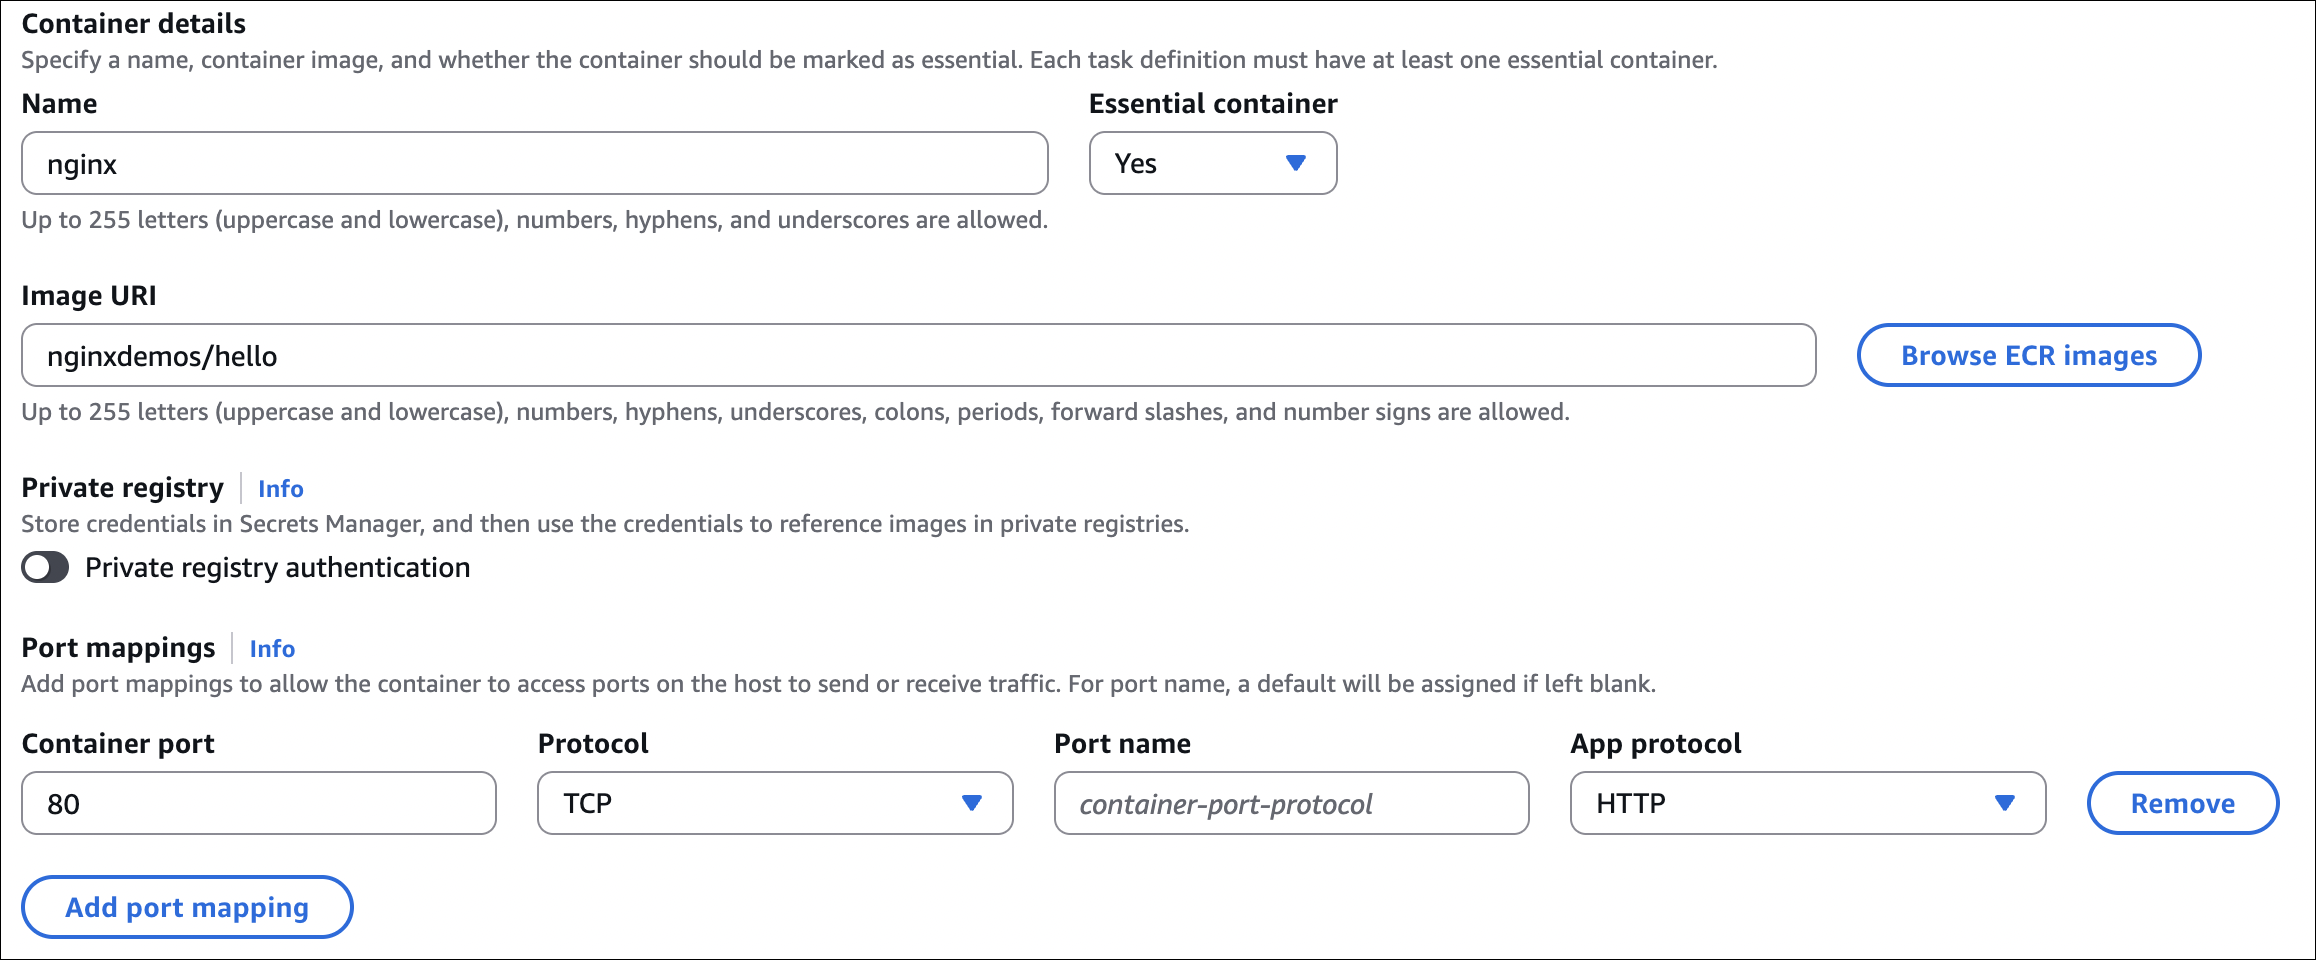Screen dimensions: 2316x960
Task: Open the Essential container 'Yes' dropdown
Action: (x=1211, y=163)
